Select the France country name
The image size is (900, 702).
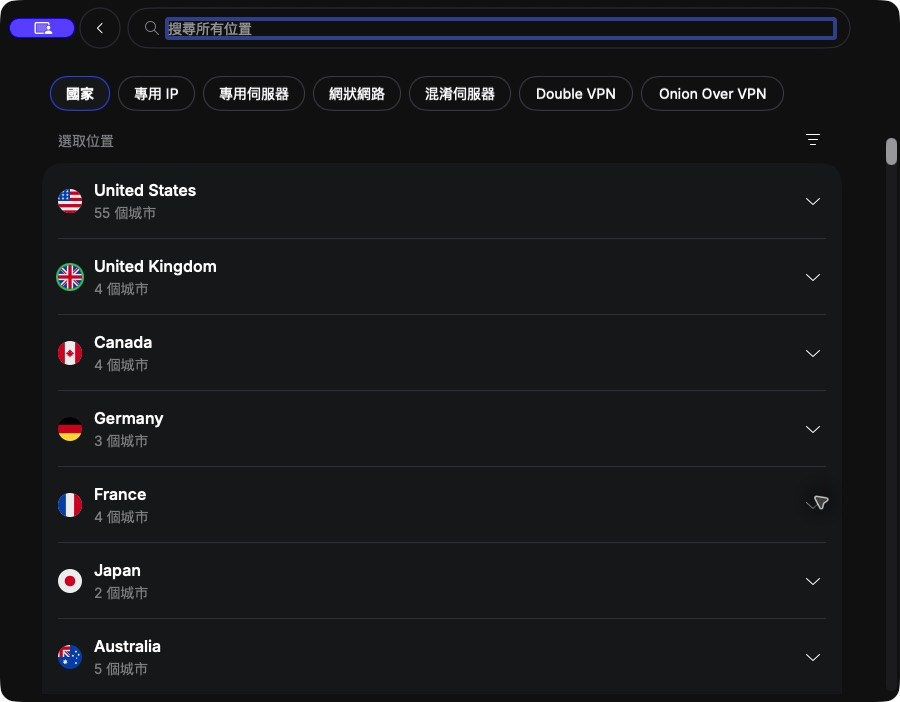[120, 494]
